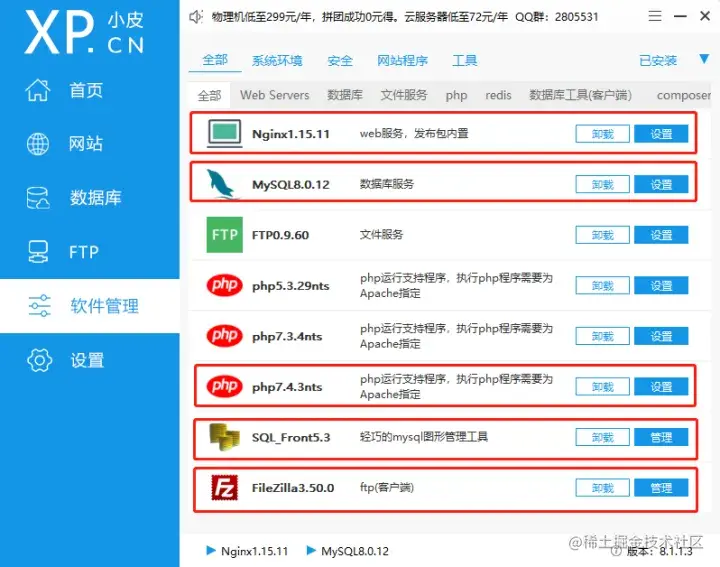This screenshot has width=720, height=567.
Task: Click the MySQL dolphin icon
Action: click(223, 184)
